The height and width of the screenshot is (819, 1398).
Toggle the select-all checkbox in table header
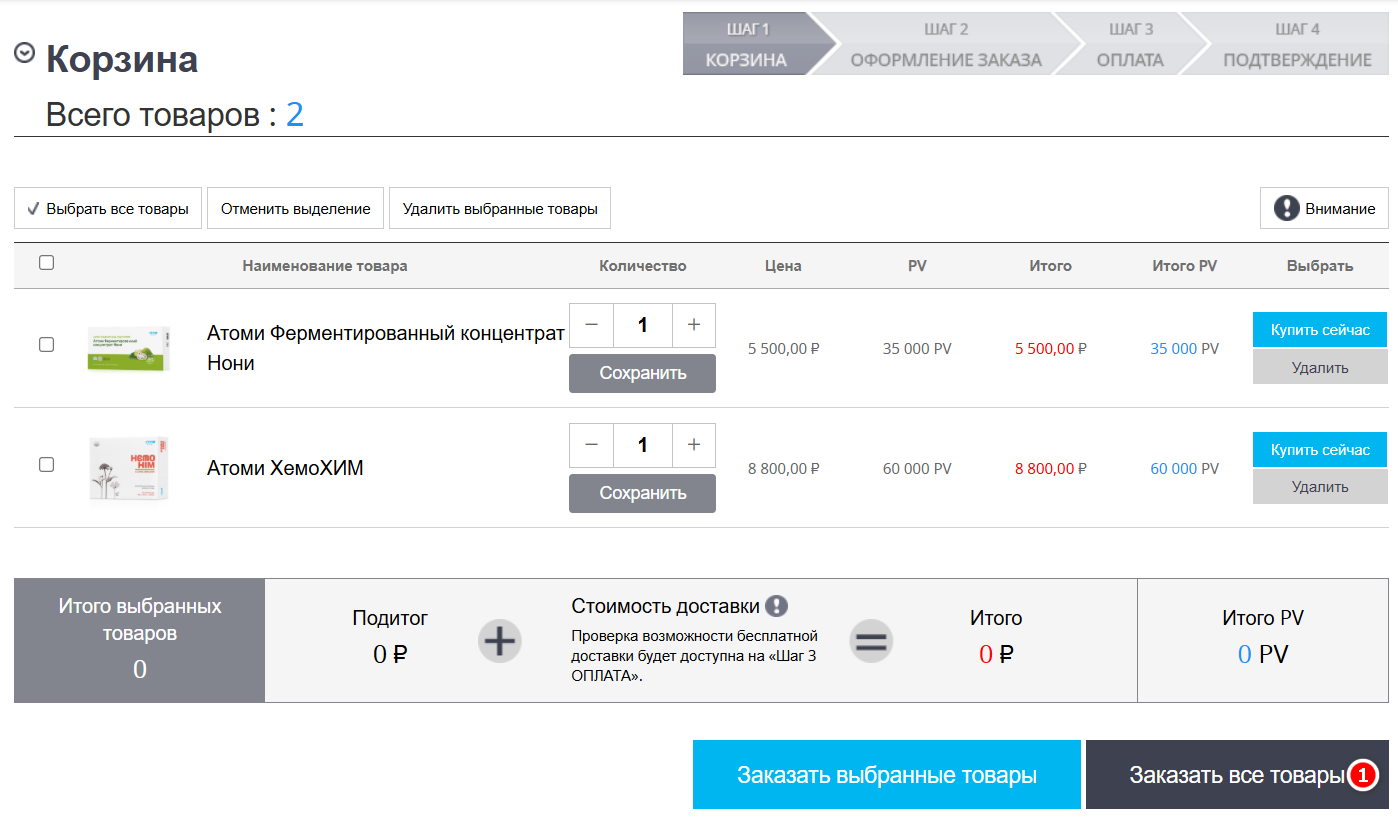tap(46, 264)
